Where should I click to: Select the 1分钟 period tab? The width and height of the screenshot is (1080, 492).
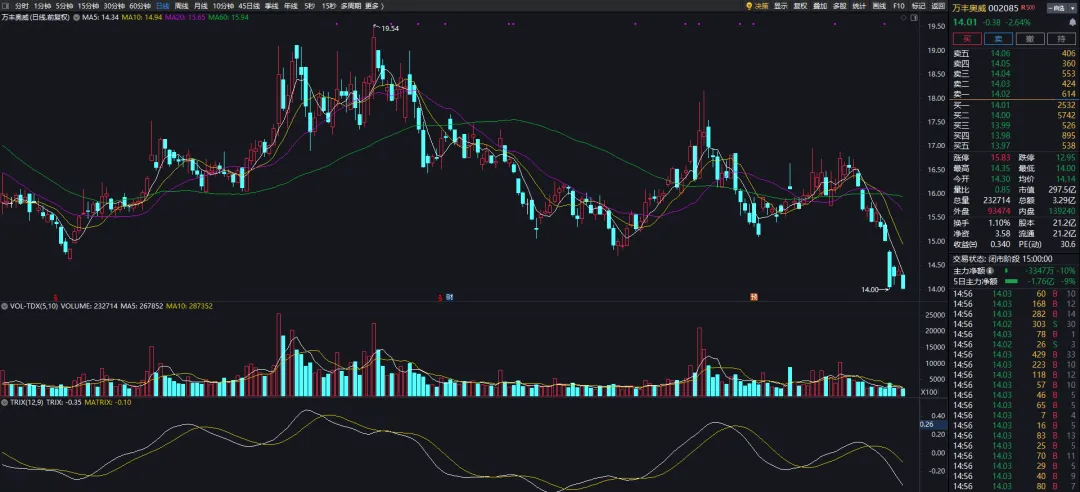pos(43,6)
